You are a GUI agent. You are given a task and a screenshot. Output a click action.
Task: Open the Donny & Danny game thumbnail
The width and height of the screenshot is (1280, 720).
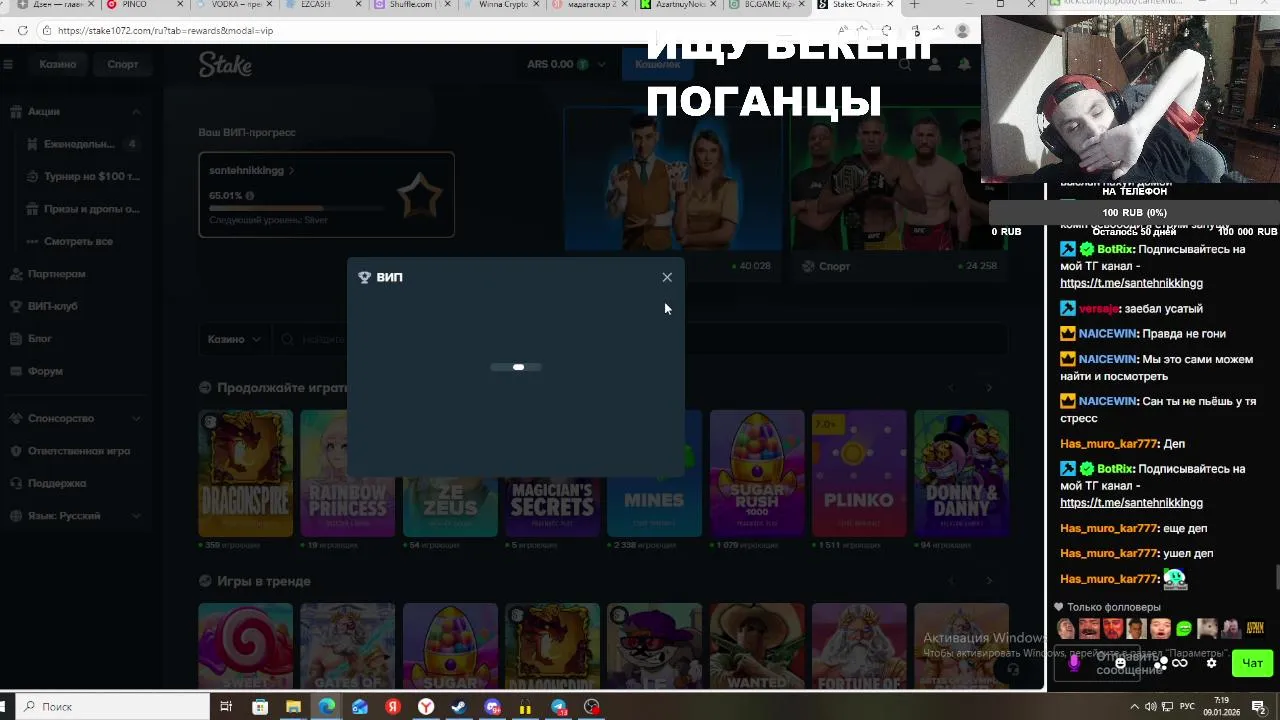(961, 473)
